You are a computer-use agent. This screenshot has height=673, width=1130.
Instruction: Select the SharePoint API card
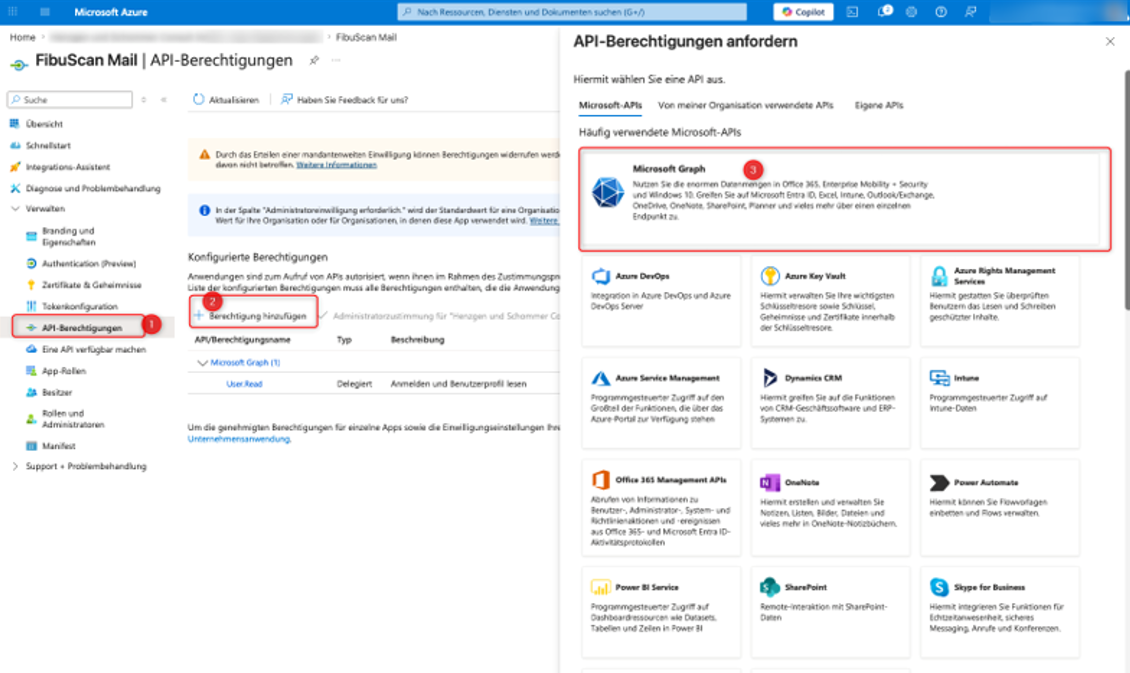(x=830, y=612)
